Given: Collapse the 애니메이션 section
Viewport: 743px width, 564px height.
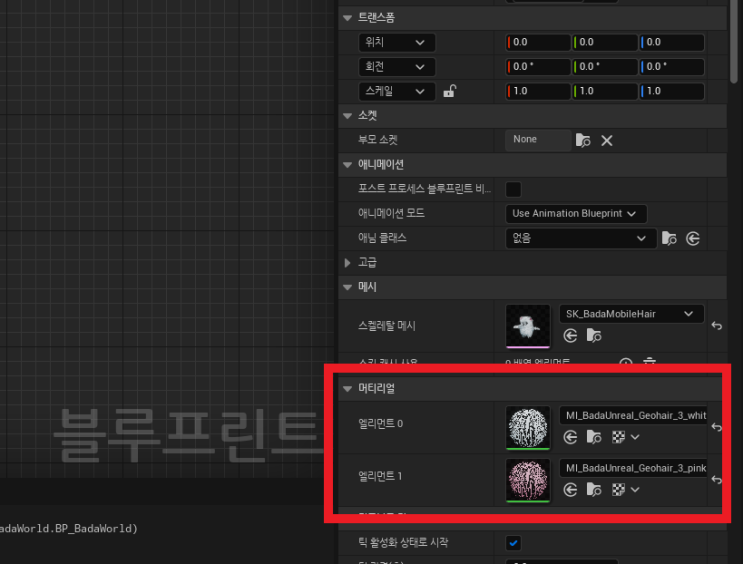Looking at the screenshot, I should (x=347, y=165).
